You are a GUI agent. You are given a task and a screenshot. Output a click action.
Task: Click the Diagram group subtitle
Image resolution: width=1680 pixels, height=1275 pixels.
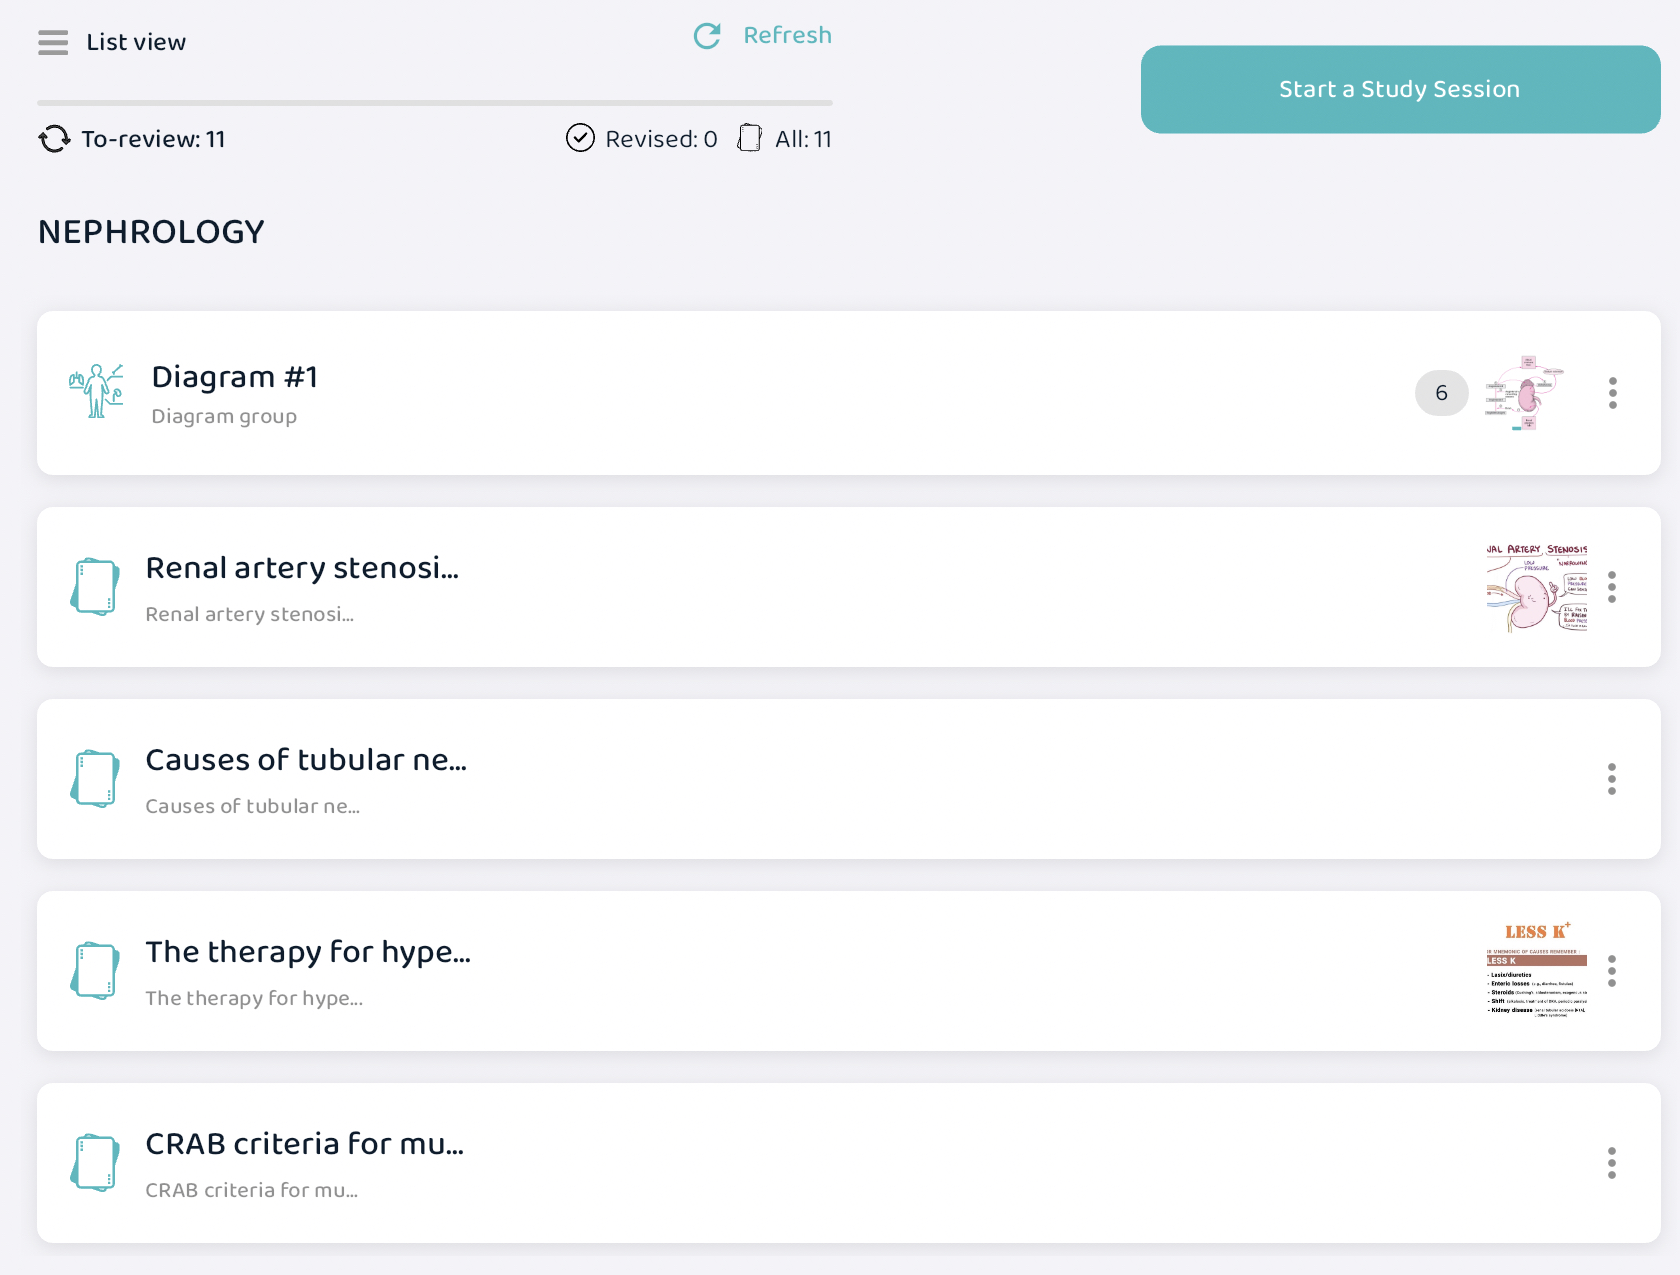pyautogui.click(x=224, y=416)
